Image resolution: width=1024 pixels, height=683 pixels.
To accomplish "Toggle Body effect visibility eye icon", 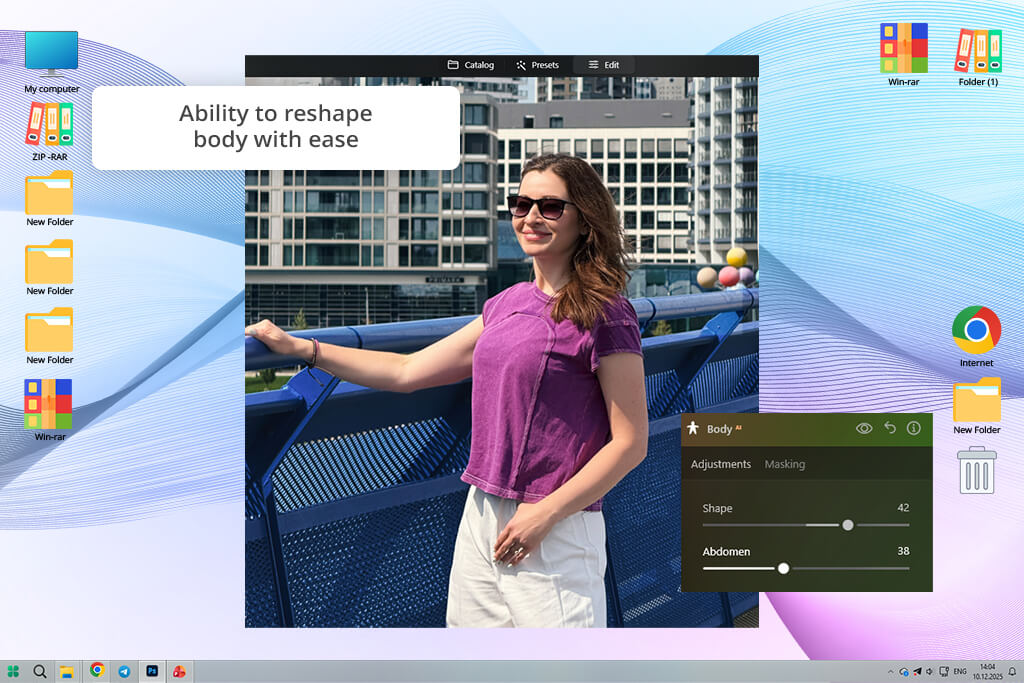I will (864, 428).
